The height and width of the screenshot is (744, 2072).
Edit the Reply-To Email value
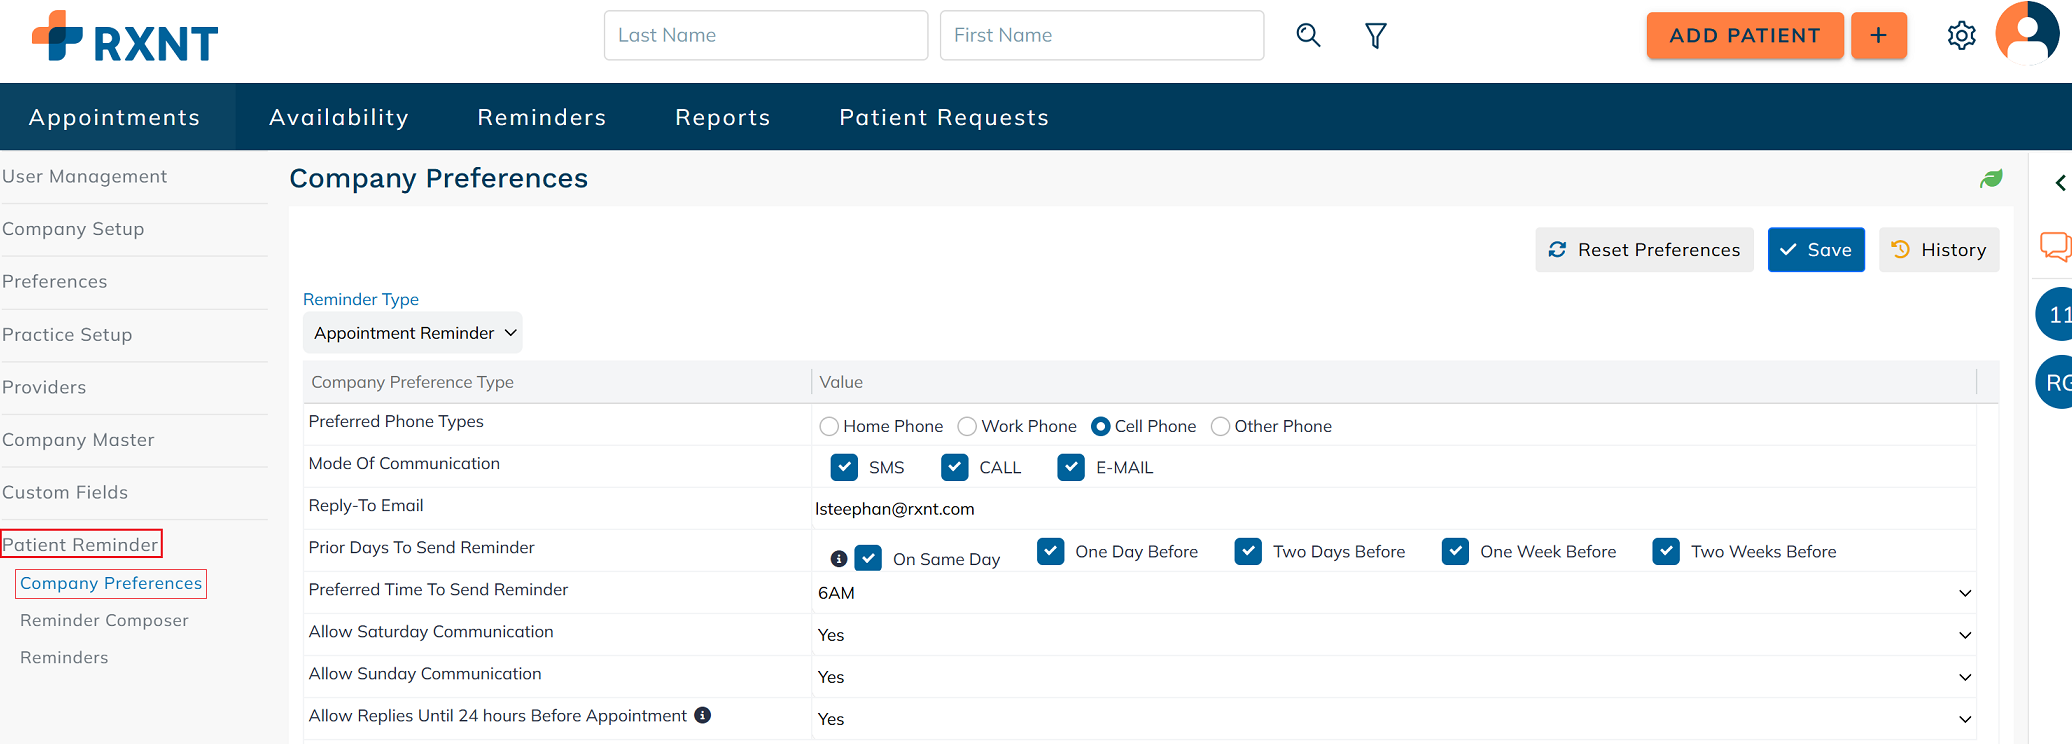pyautogui.click(x=1394, y=509)
